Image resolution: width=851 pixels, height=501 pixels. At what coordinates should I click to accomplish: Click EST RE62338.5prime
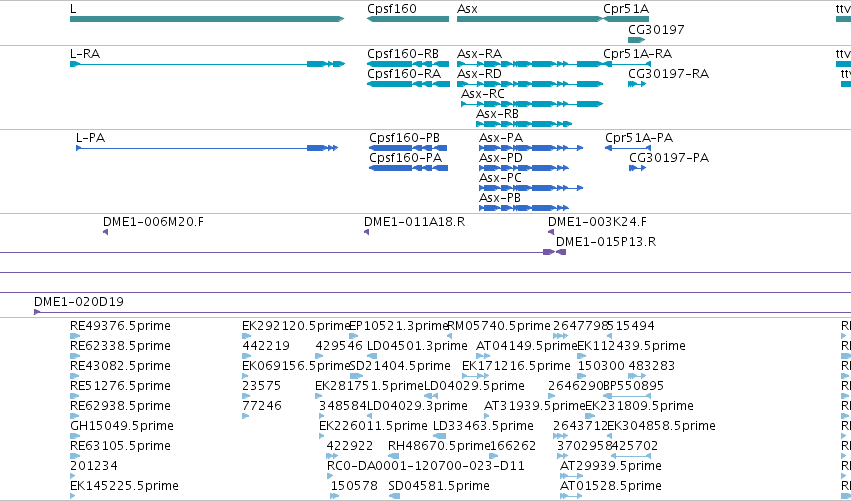pyautogui.click(x=75, y=356)
